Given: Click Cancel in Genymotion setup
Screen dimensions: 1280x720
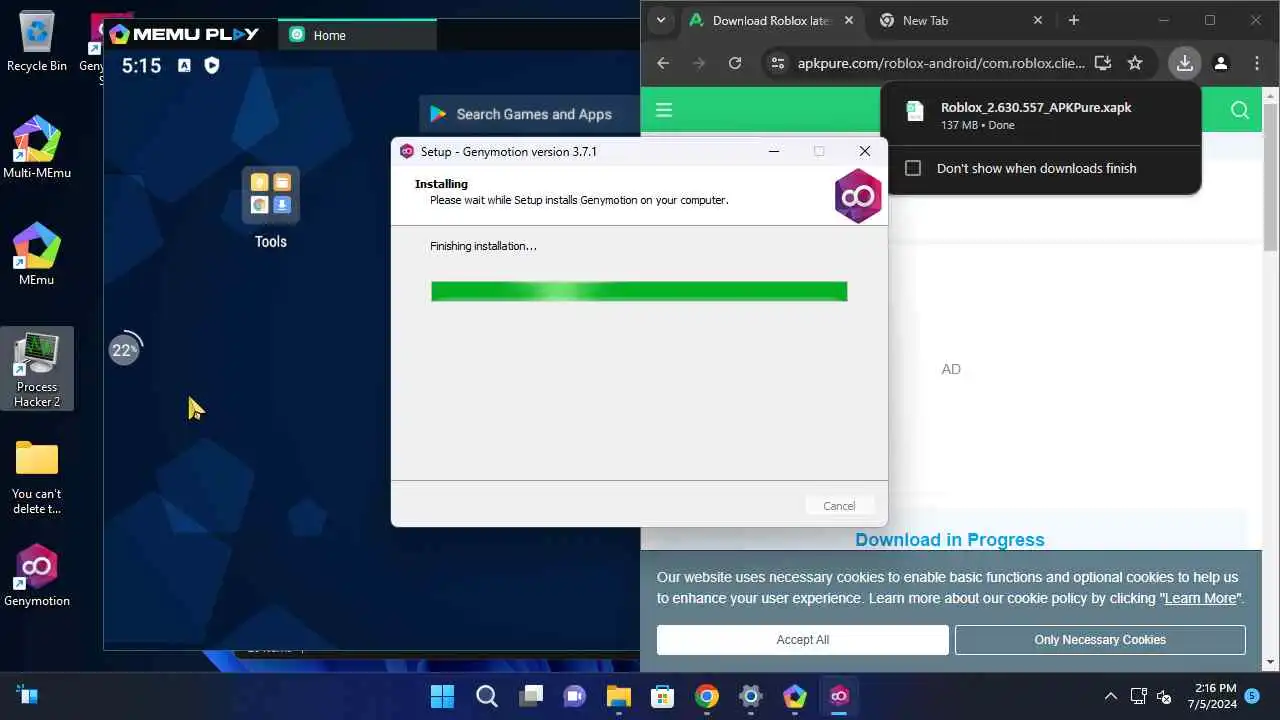Looking at the screenshot, I should [839, 506].
